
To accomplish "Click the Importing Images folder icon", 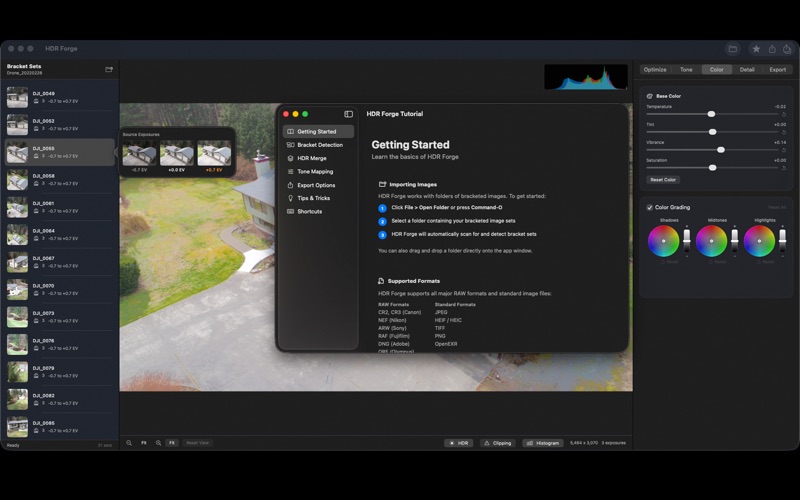I will point(382,184).
